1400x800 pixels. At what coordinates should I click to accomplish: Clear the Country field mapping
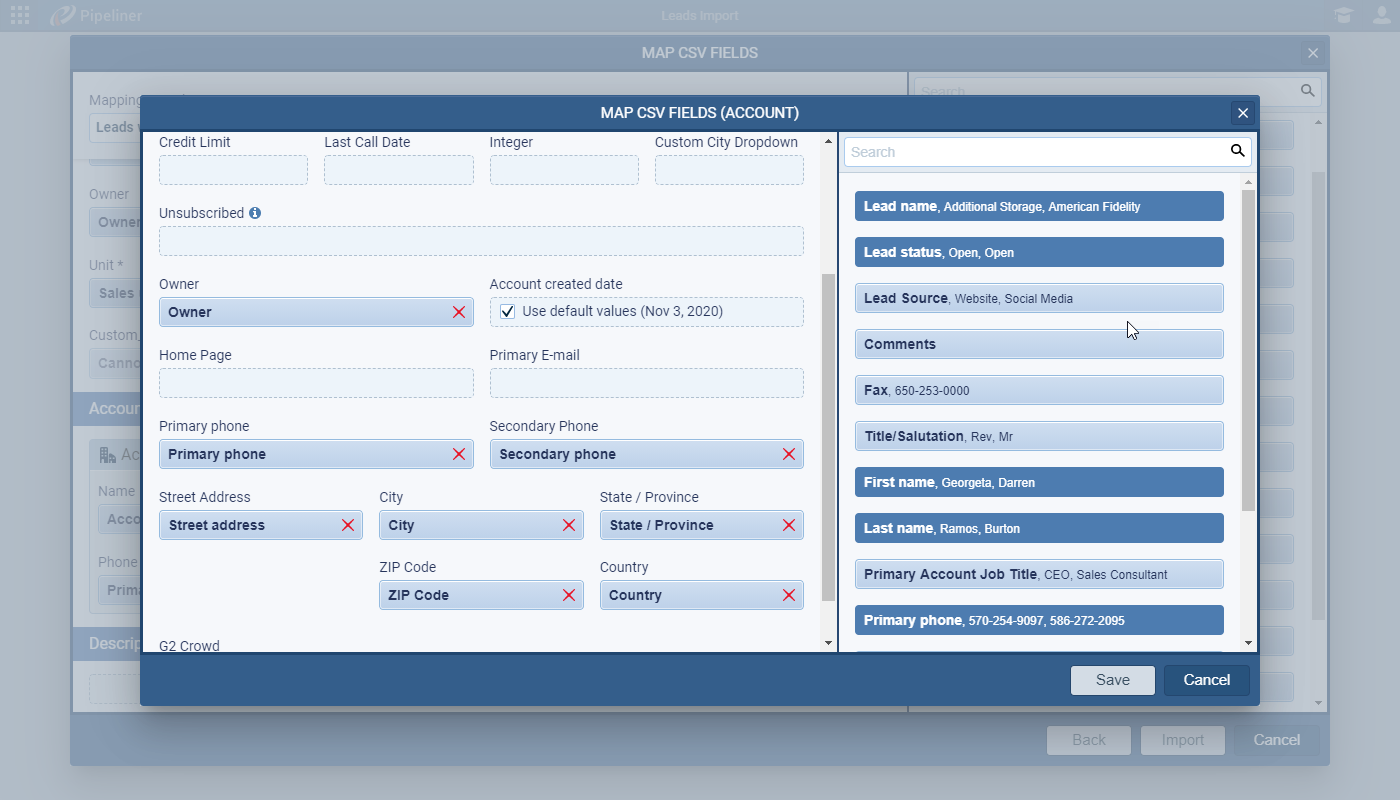789,595
